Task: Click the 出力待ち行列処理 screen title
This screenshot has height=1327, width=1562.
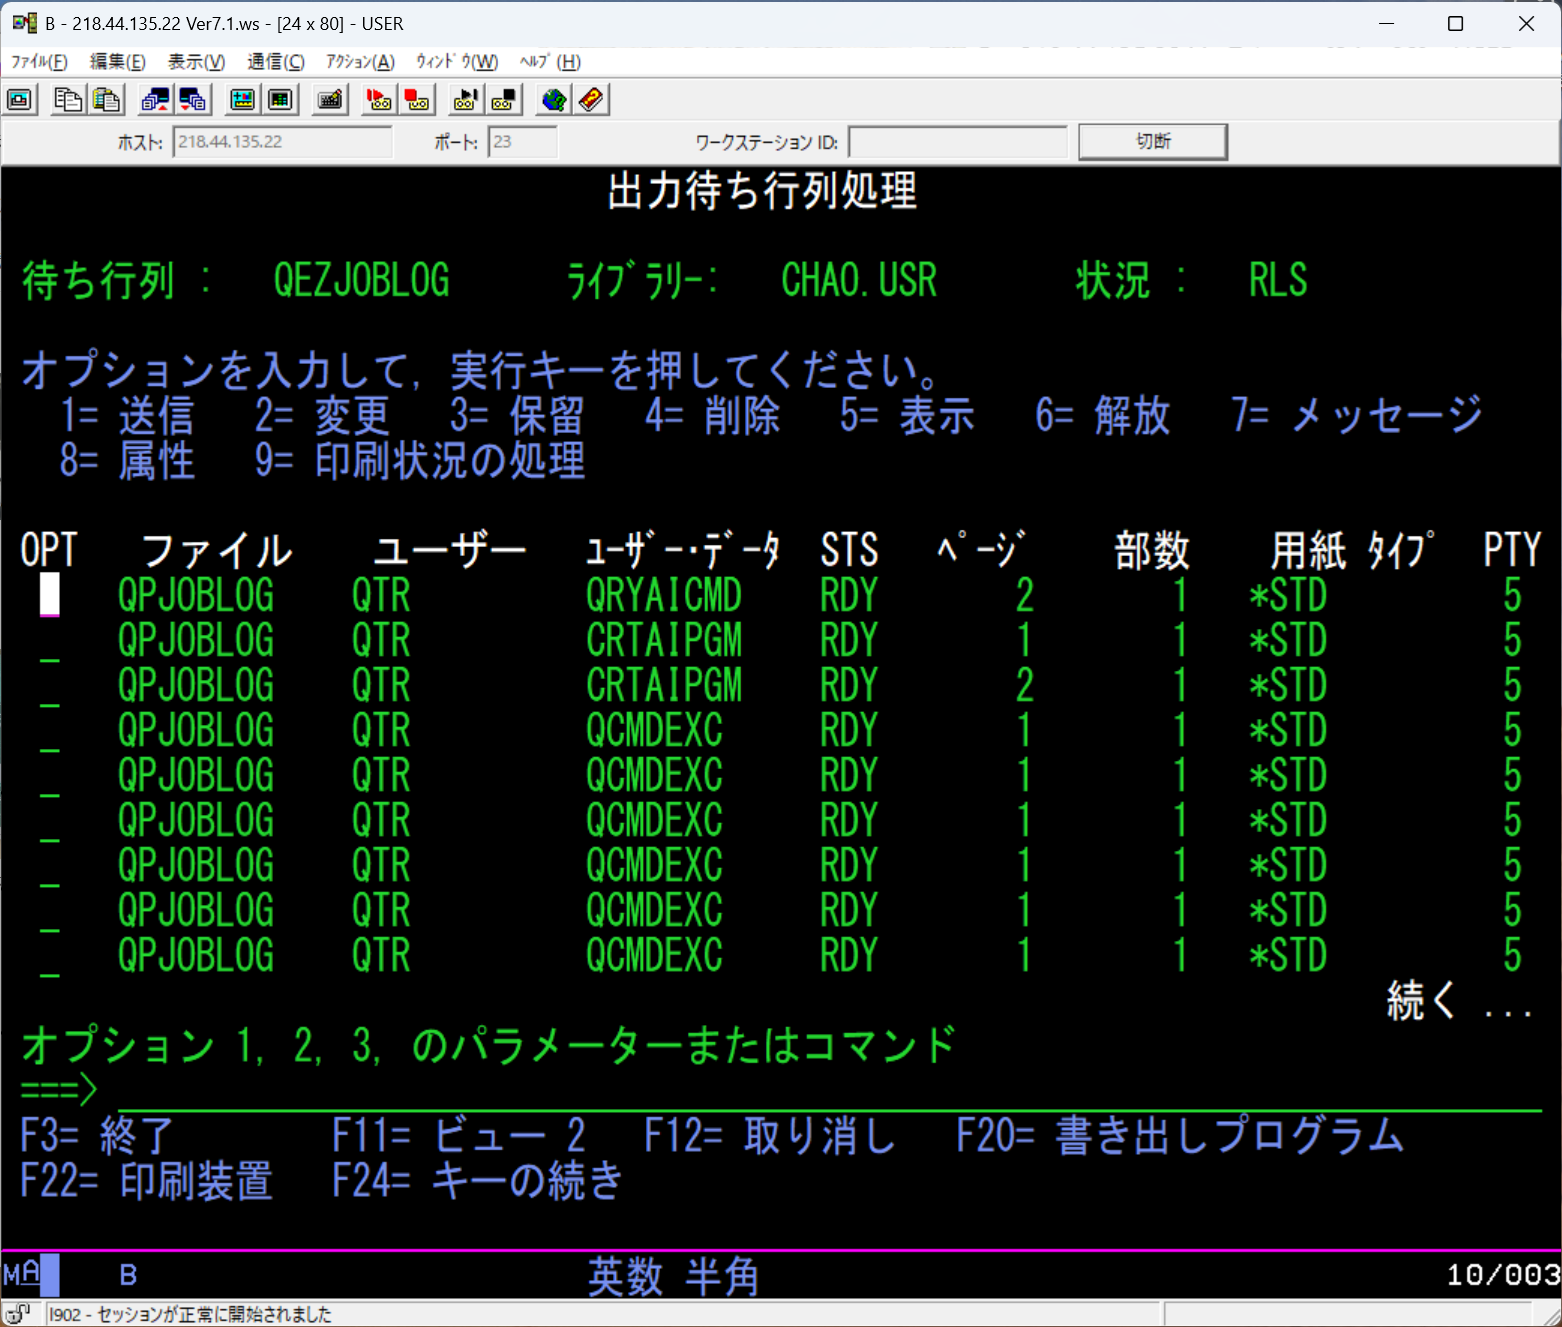Action: 762,191
